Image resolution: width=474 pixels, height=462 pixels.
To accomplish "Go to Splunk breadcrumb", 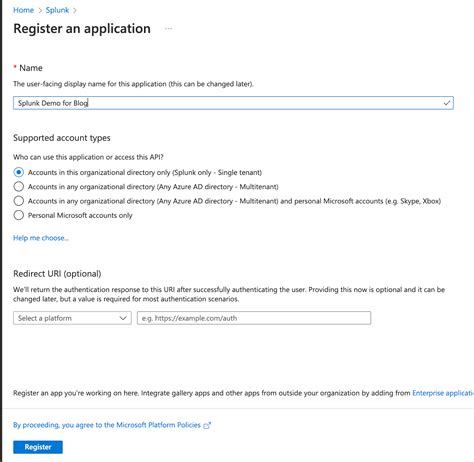I will [x=57, y=10].
